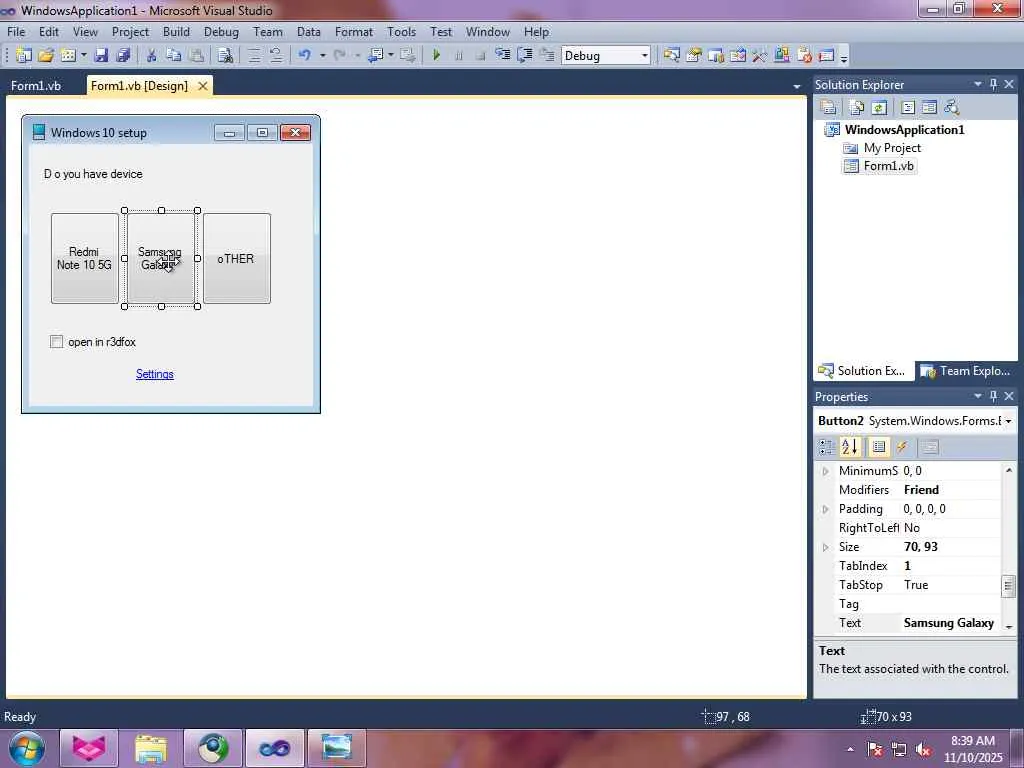Close the Form1.vb [Design] tab
This screenshot has width=1024, height=768.
pyautogui.click(x=203, y=86)
